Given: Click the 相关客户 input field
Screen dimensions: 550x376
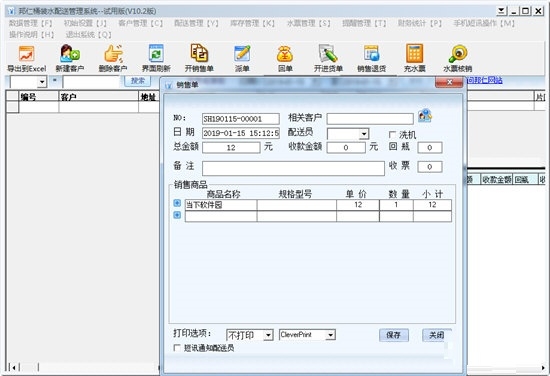Looking at the screenshot, I should point(370,119).
